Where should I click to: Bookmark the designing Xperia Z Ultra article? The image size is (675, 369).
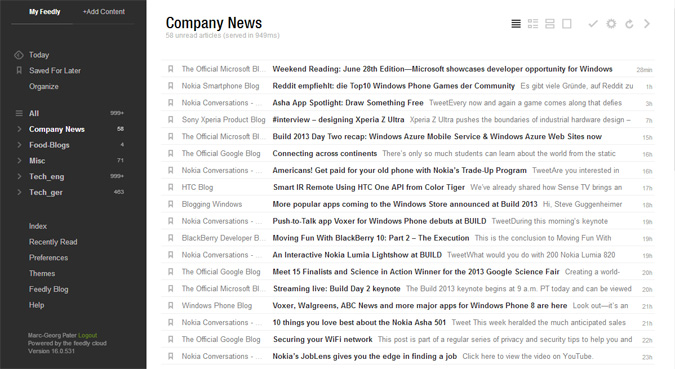[170, 120]
